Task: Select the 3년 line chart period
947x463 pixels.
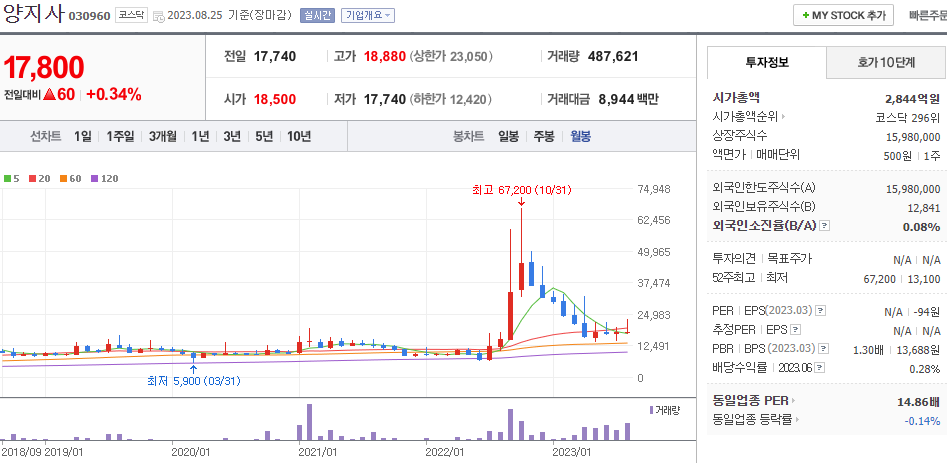Action: (x=232, y=136)
